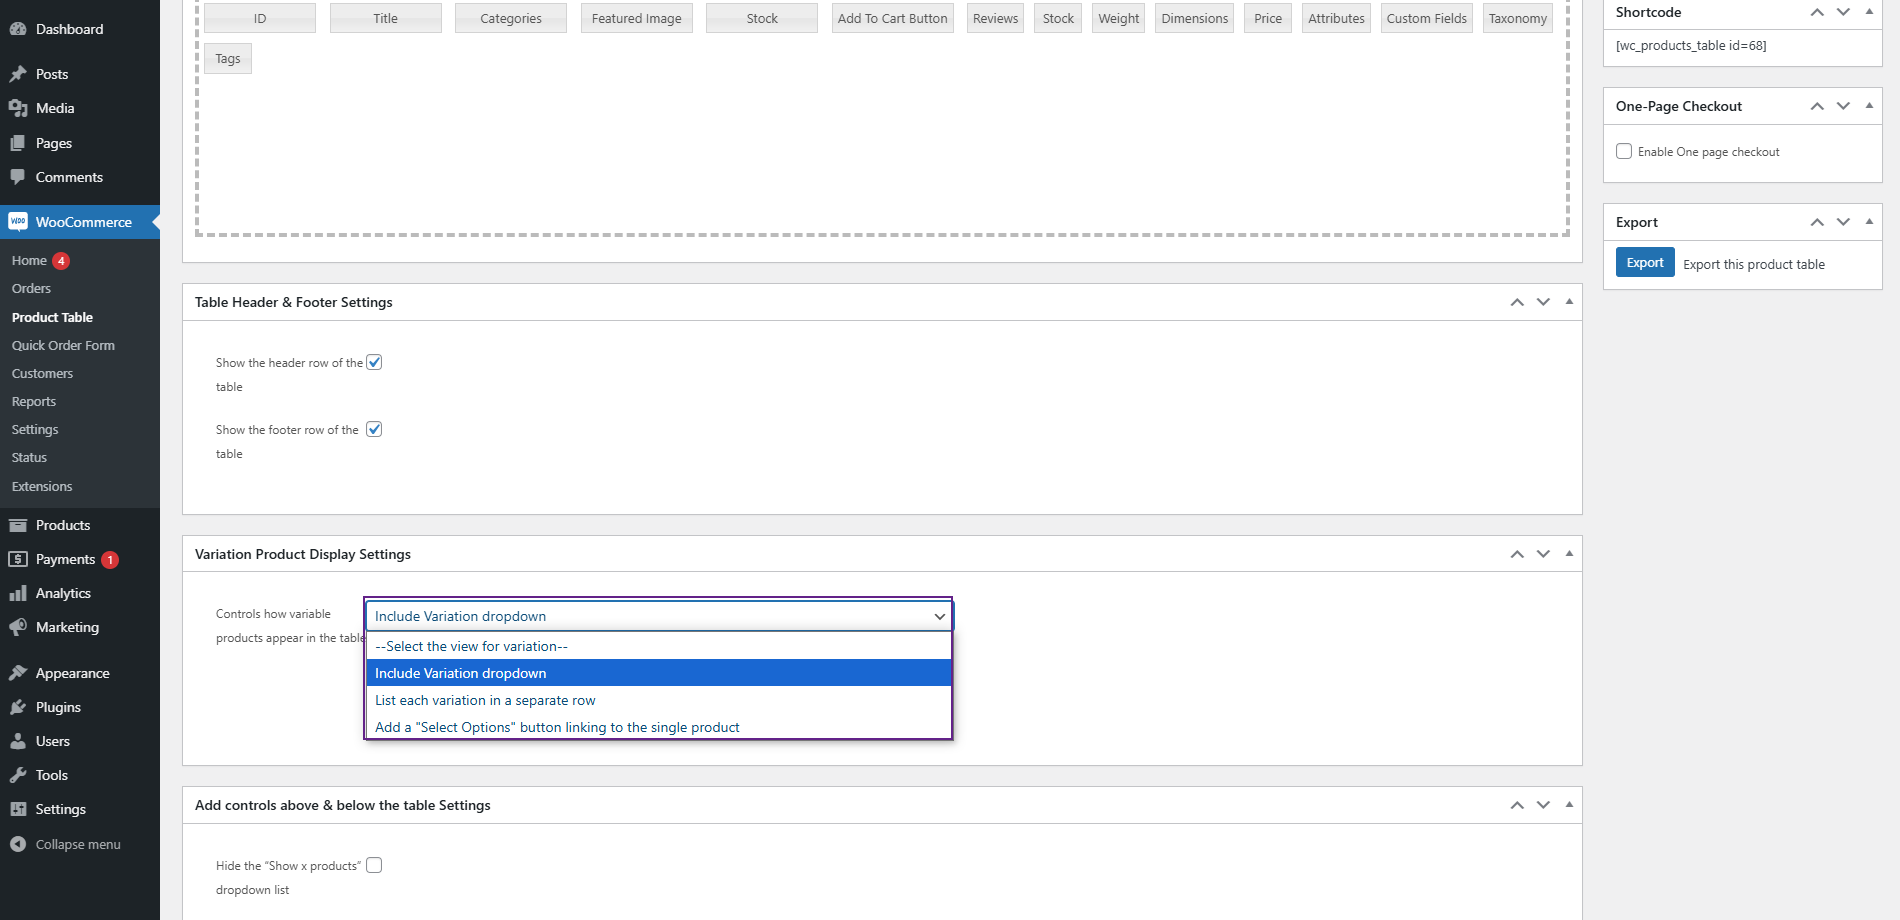This screenshot has width=1900, height=920.
Task: Check Hide the "Show x products" checkbox
Action: [374, 865]
